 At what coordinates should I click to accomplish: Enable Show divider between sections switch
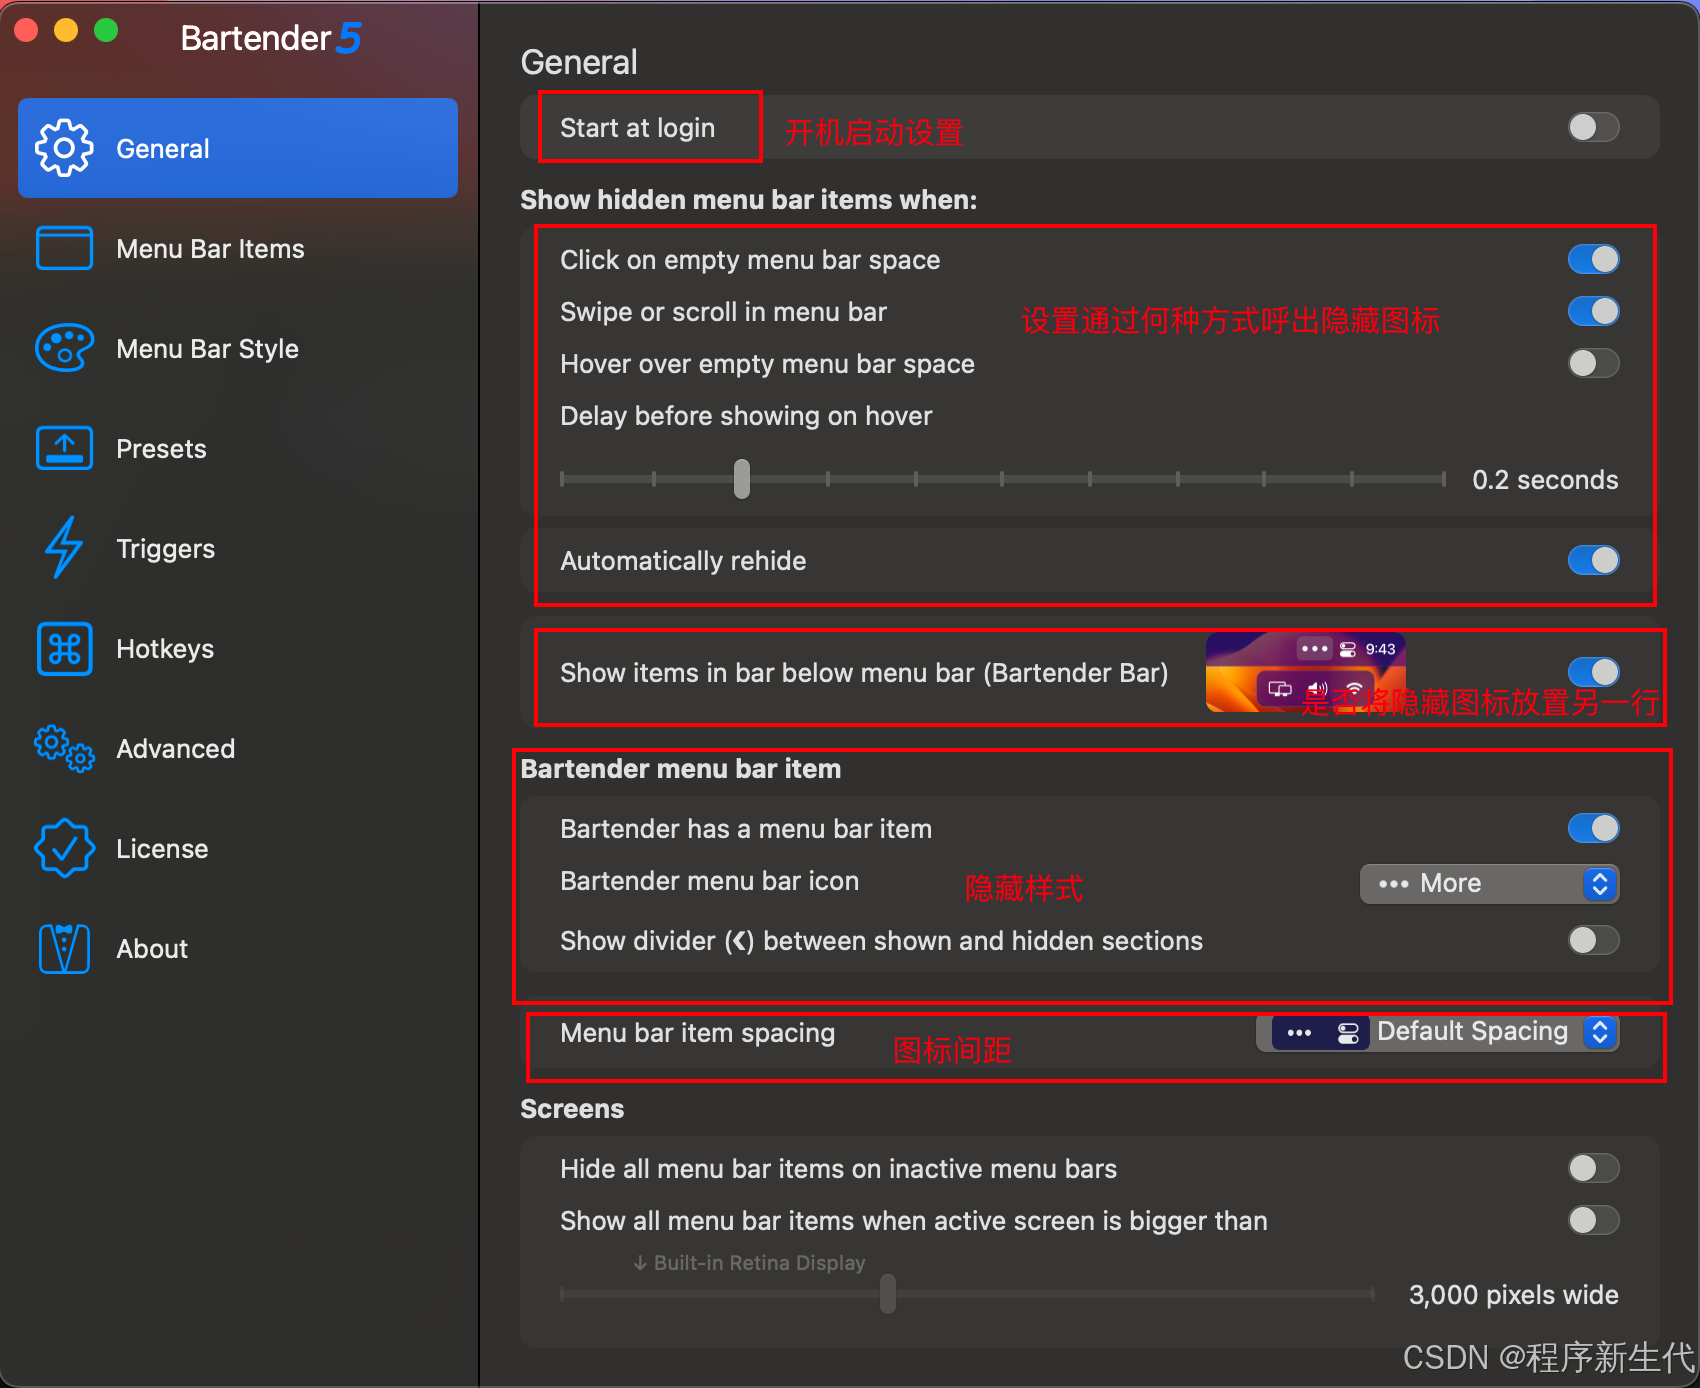1593,940
